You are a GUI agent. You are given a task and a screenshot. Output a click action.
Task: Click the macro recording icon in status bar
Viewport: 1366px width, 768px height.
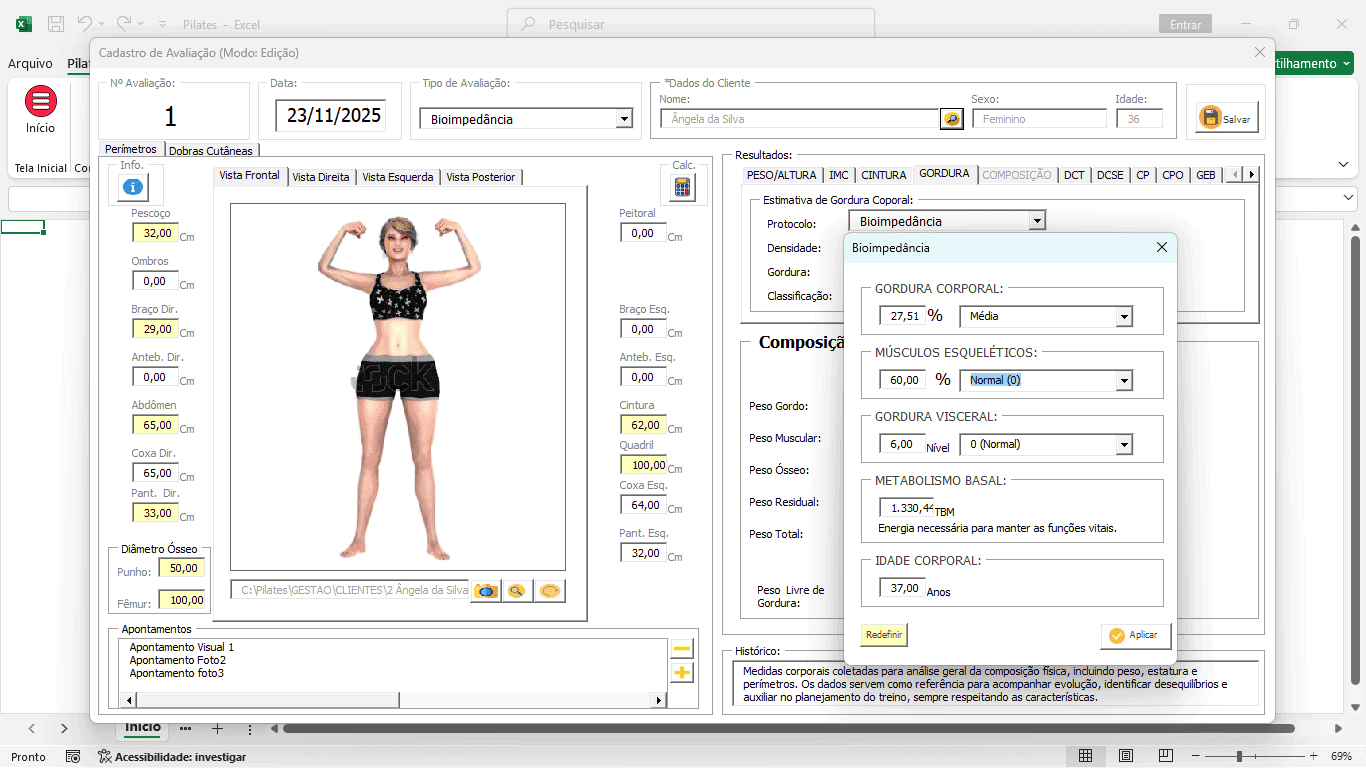(x=73, y=757)
